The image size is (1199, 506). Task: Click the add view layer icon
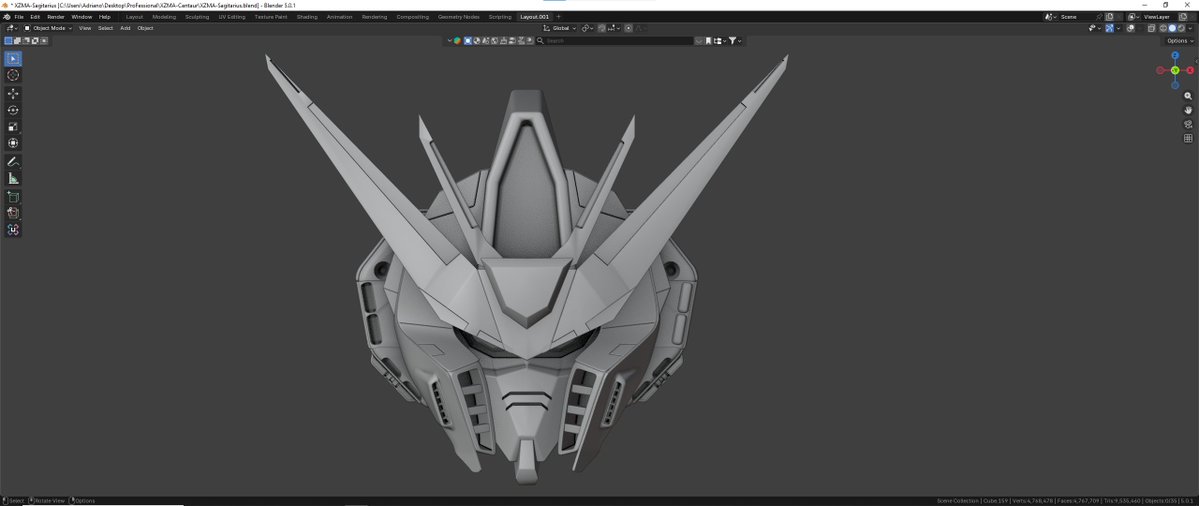(x=1183, y=17)
